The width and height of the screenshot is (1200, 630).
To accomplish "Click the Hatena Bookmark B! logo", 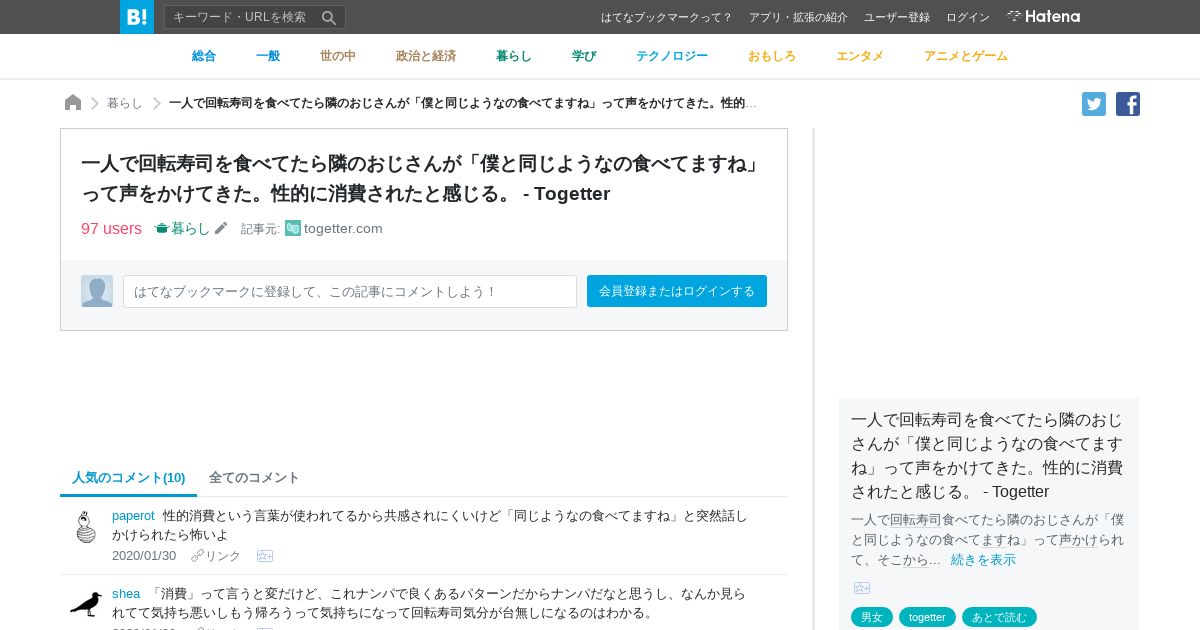I will (137, 17).
